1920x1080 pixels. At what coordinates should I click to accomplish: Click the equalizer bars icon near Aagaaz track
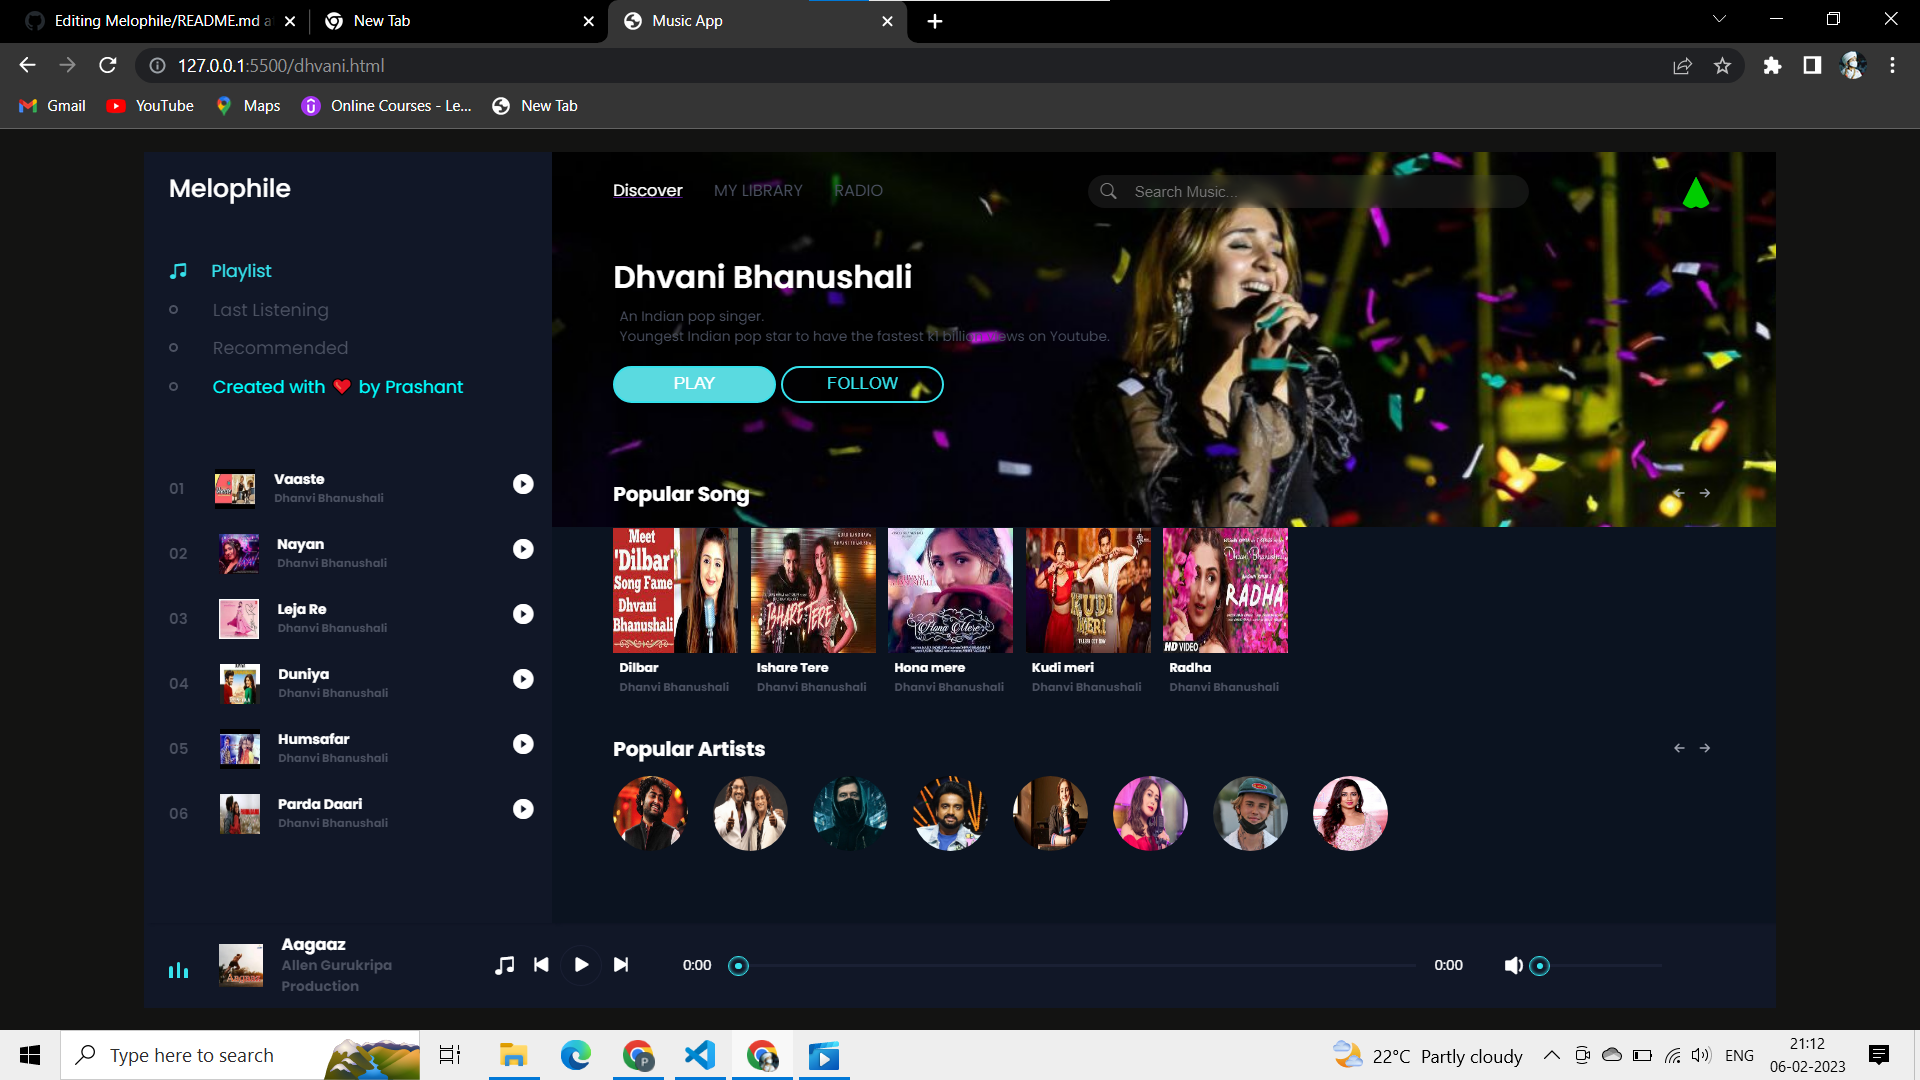178,969
